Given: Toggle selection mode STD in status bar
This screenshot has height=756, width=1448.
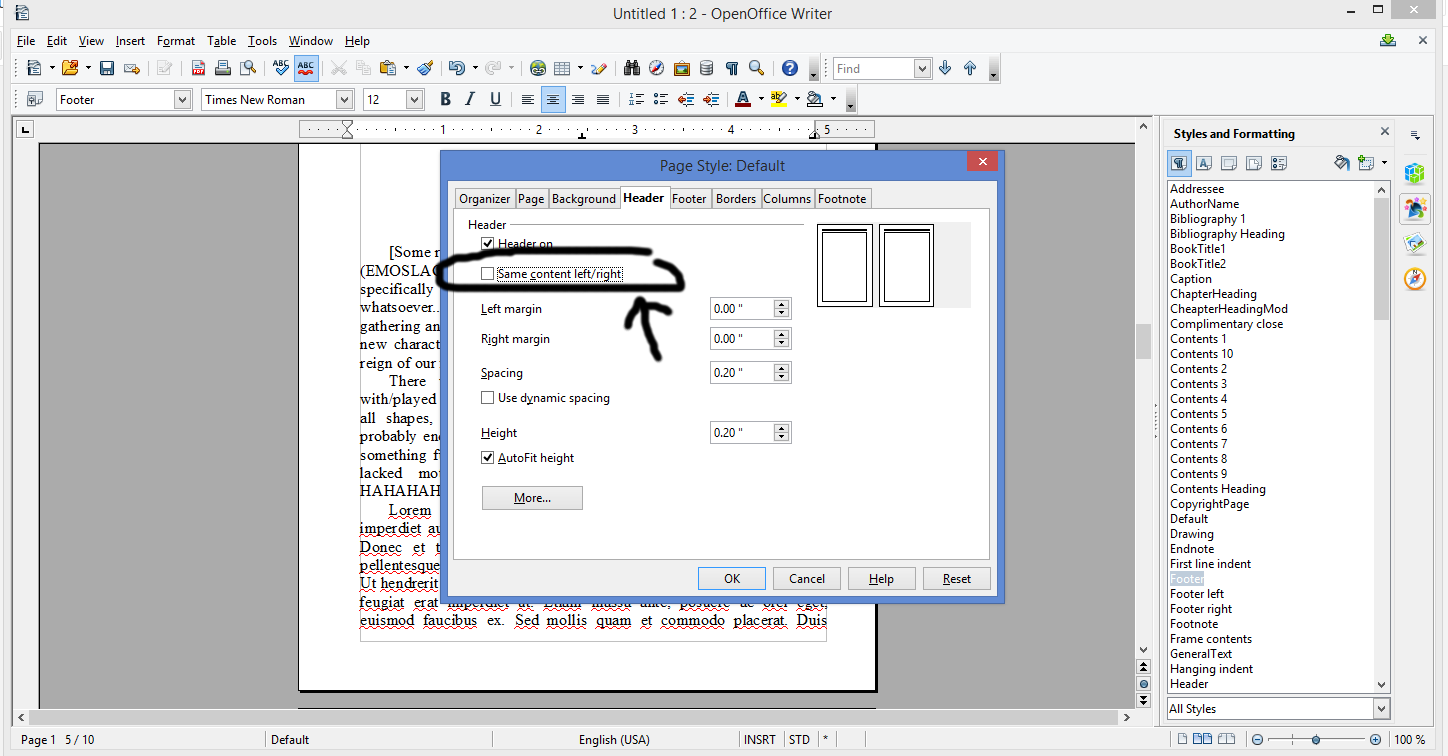Looking at the screenshot, I should (799, 740).
